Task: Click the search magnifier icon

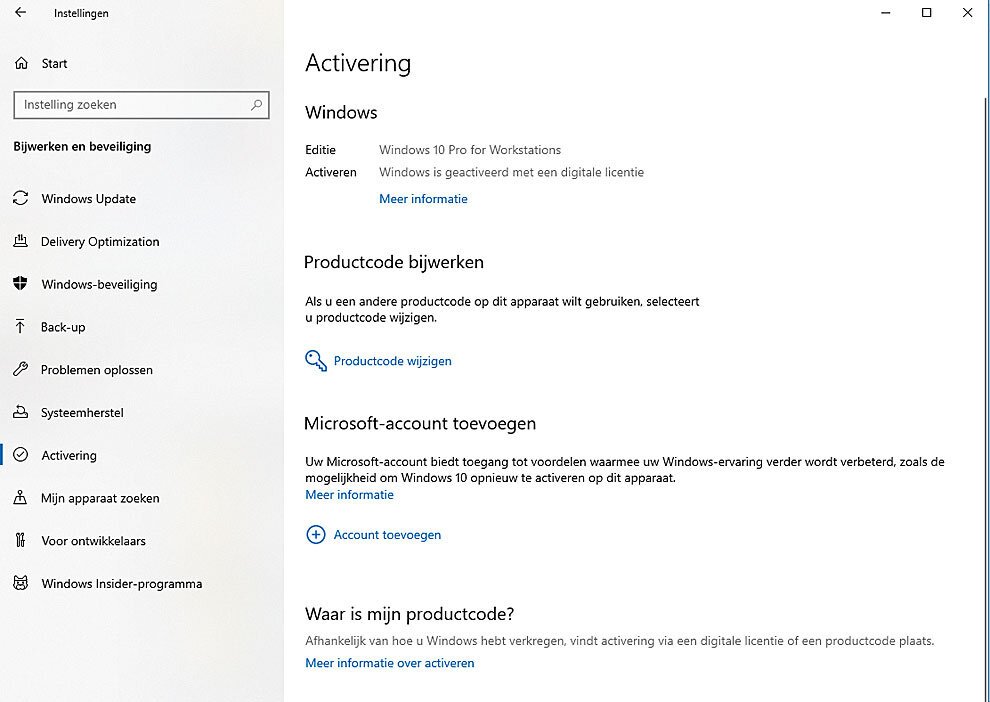Action: (256, 105)
